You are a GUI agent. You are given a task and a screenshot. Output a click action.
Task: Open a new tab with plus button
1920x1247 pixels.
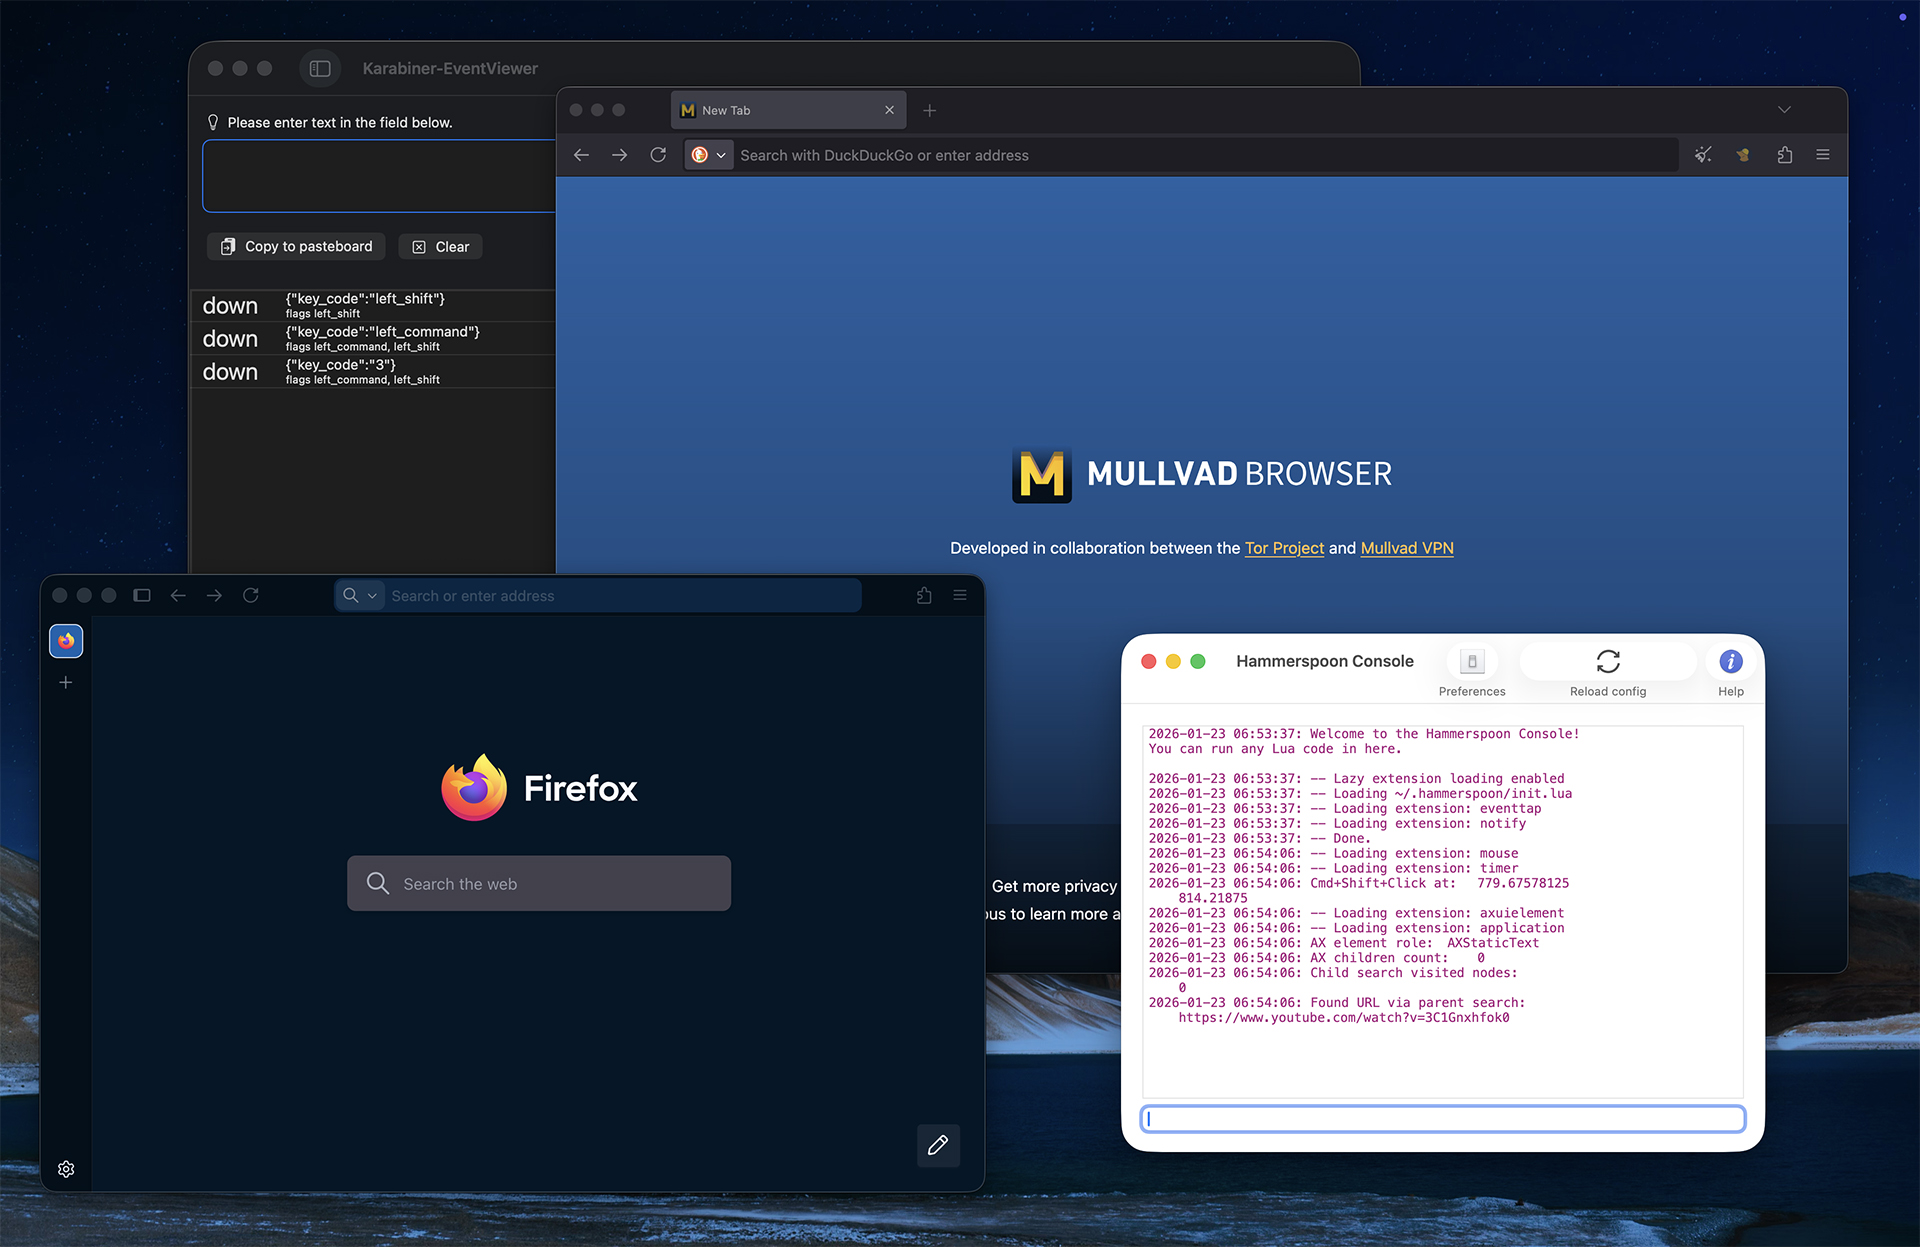(929, 110)
